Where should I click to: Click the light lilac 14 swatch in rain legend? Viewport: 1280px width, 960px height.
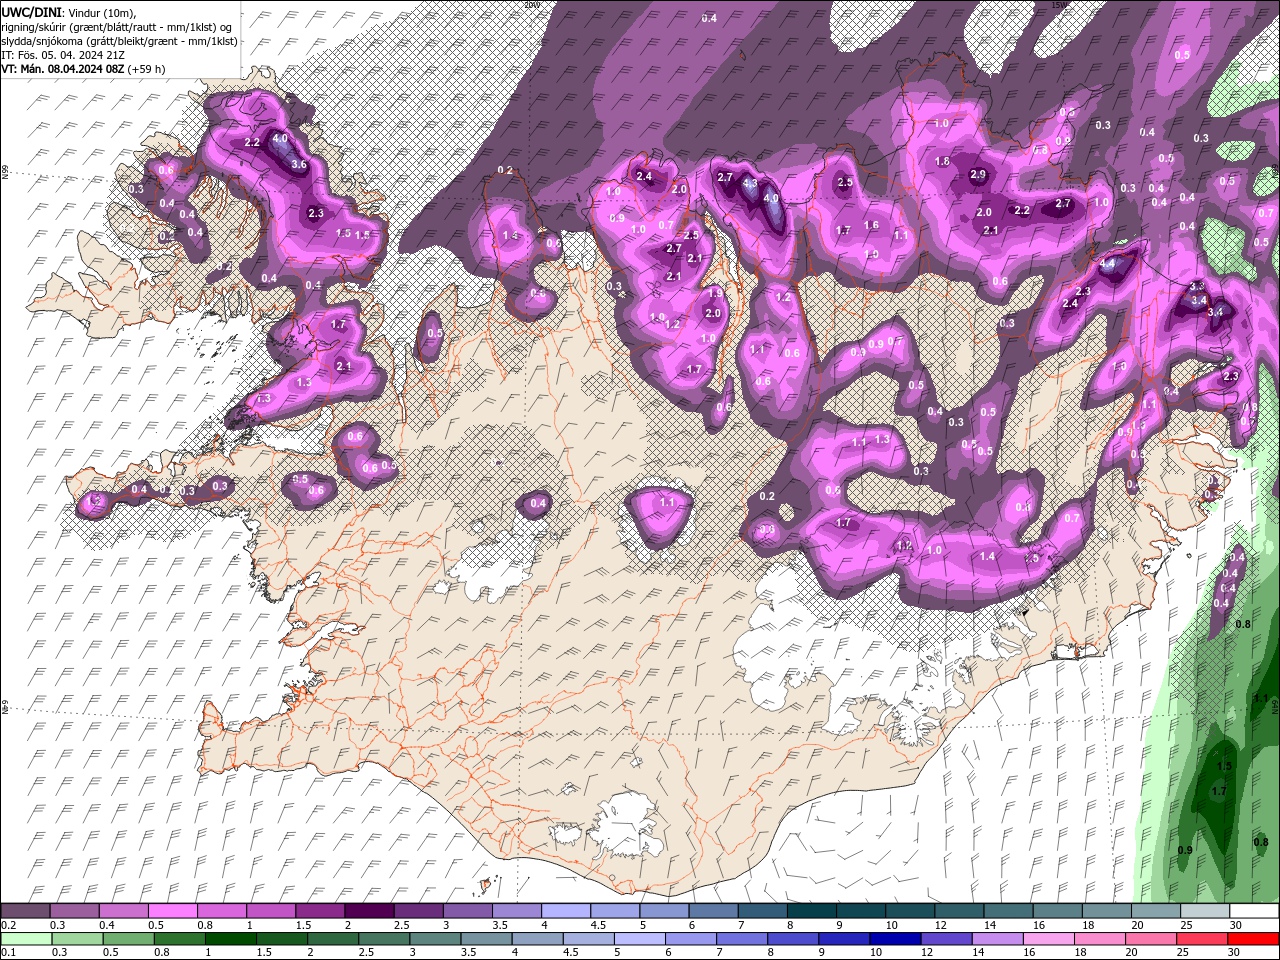(x=996, y=939)
